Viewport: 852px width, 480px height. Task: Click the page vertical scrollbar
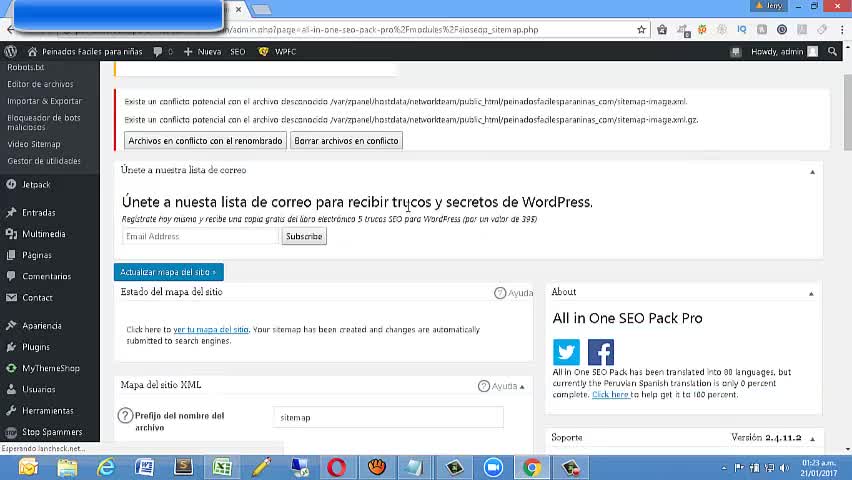pyautogui.click(x=847, y=113)
